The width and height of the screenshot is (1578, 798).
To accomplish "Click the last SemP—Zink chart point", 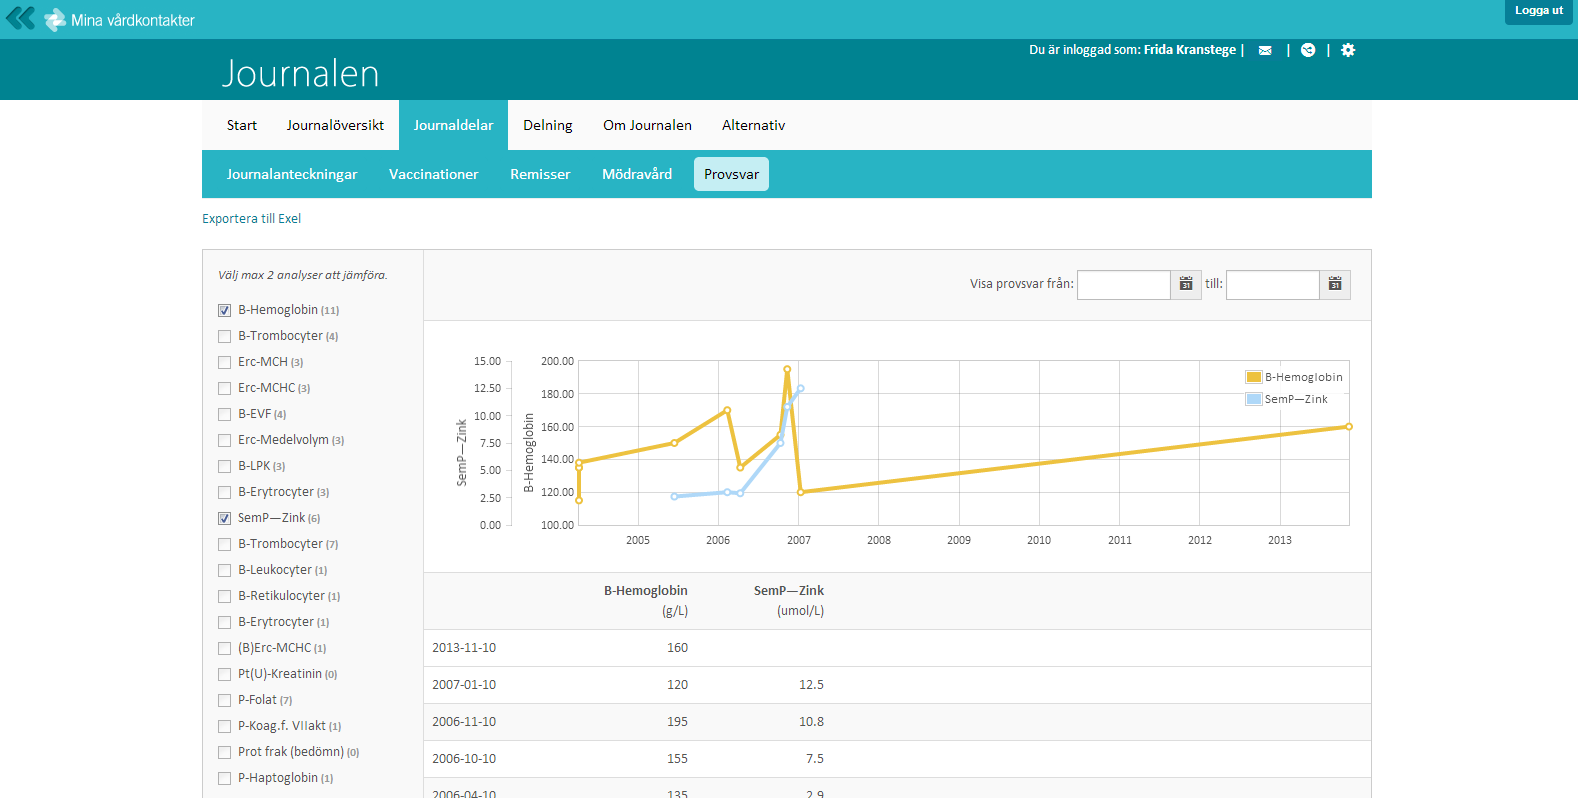I will [x=800, y=388].
